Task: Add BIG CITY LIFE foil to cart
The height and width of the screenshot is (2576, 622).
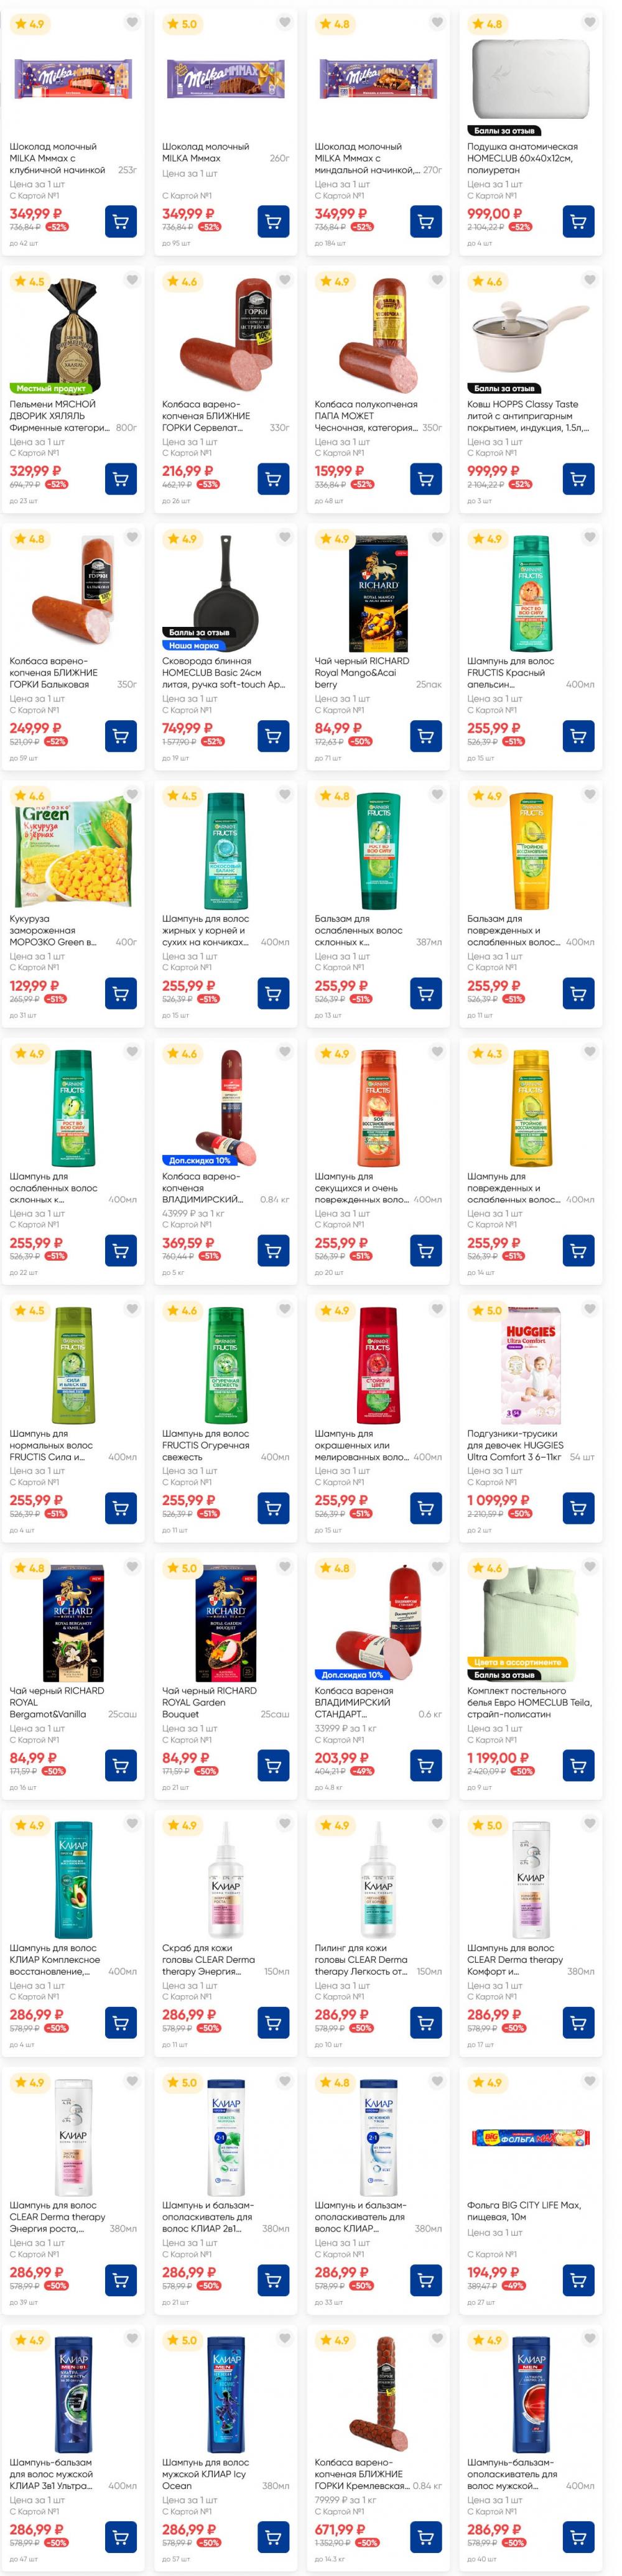Action: (x=578, y=2279)
